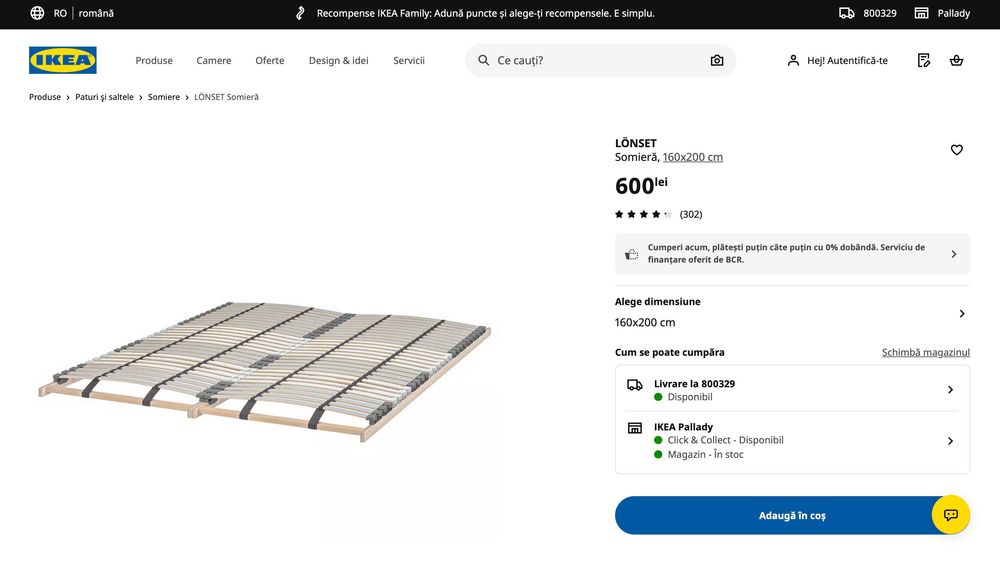
Task: Add LÖNSET to favorites with heart icon
Action: pyautogui.click(x=957, y=149)
